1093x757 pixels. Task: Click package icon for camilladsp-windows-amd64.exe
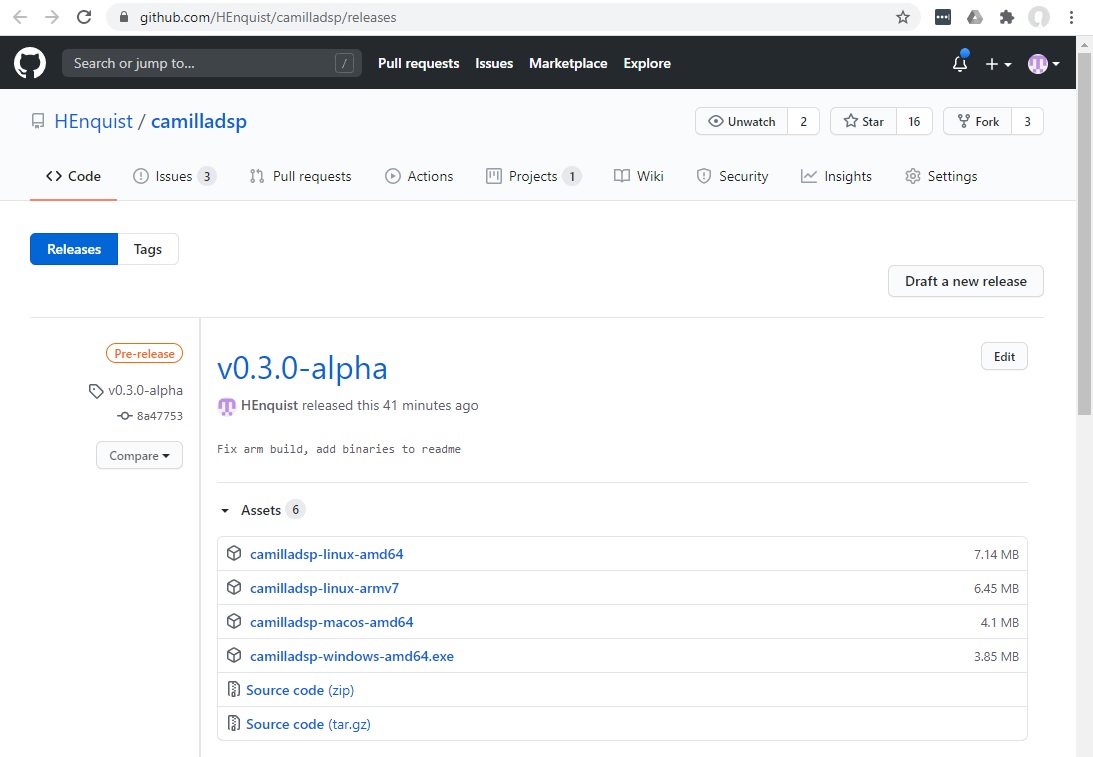coord(234,656)
